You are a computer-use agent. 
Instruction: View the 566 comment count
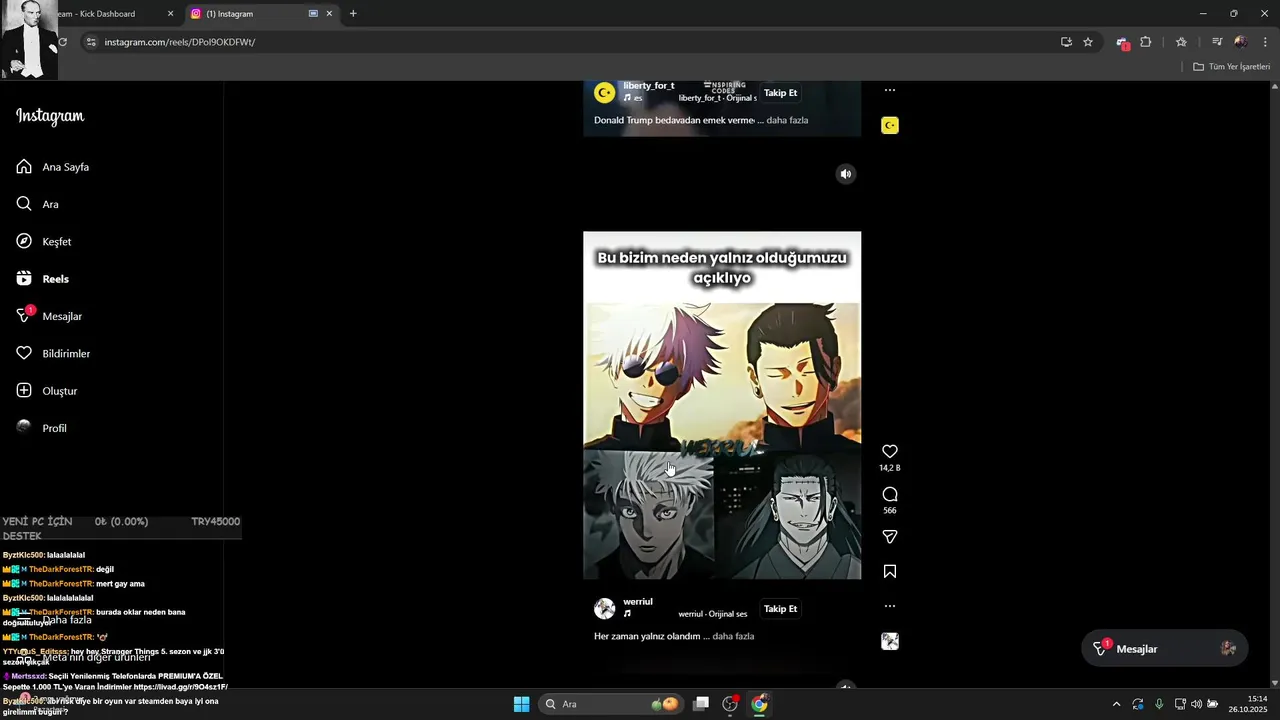pos(890,511)
